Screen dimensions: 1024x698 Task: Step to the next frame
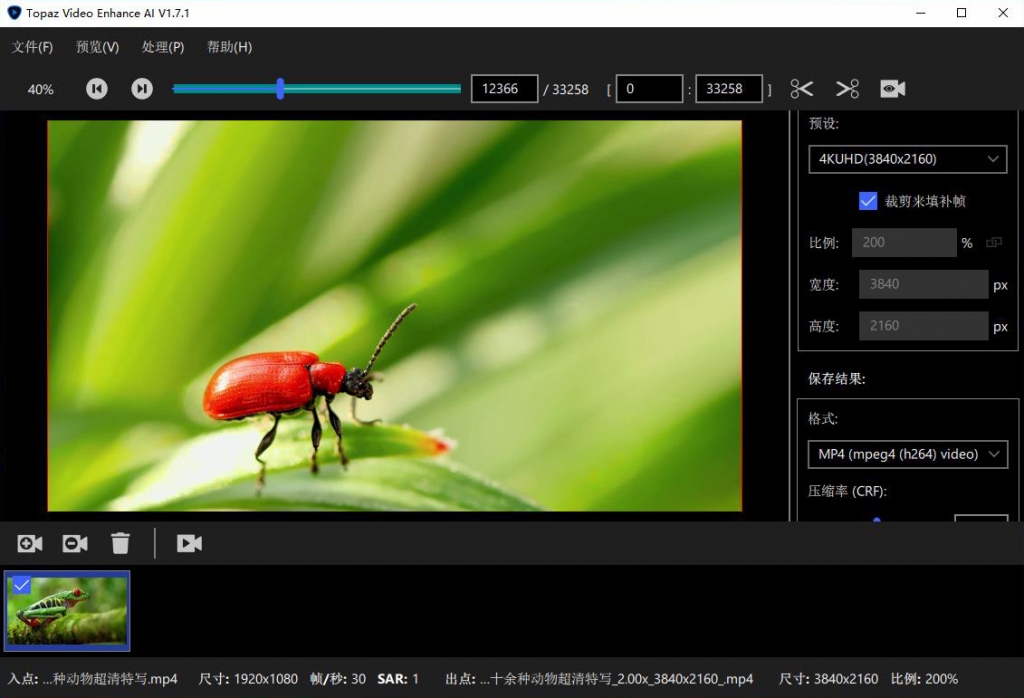click(142, 89)
